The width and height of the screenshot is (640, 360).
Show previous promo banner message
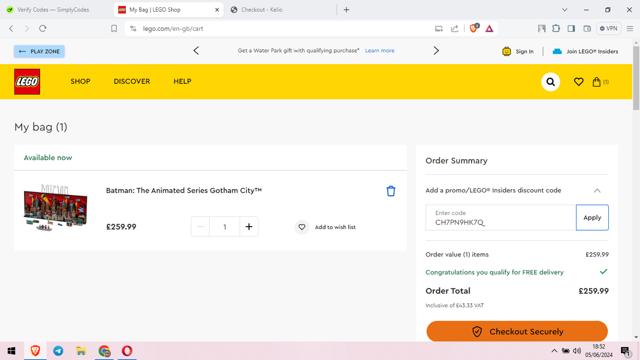point(196,51)
